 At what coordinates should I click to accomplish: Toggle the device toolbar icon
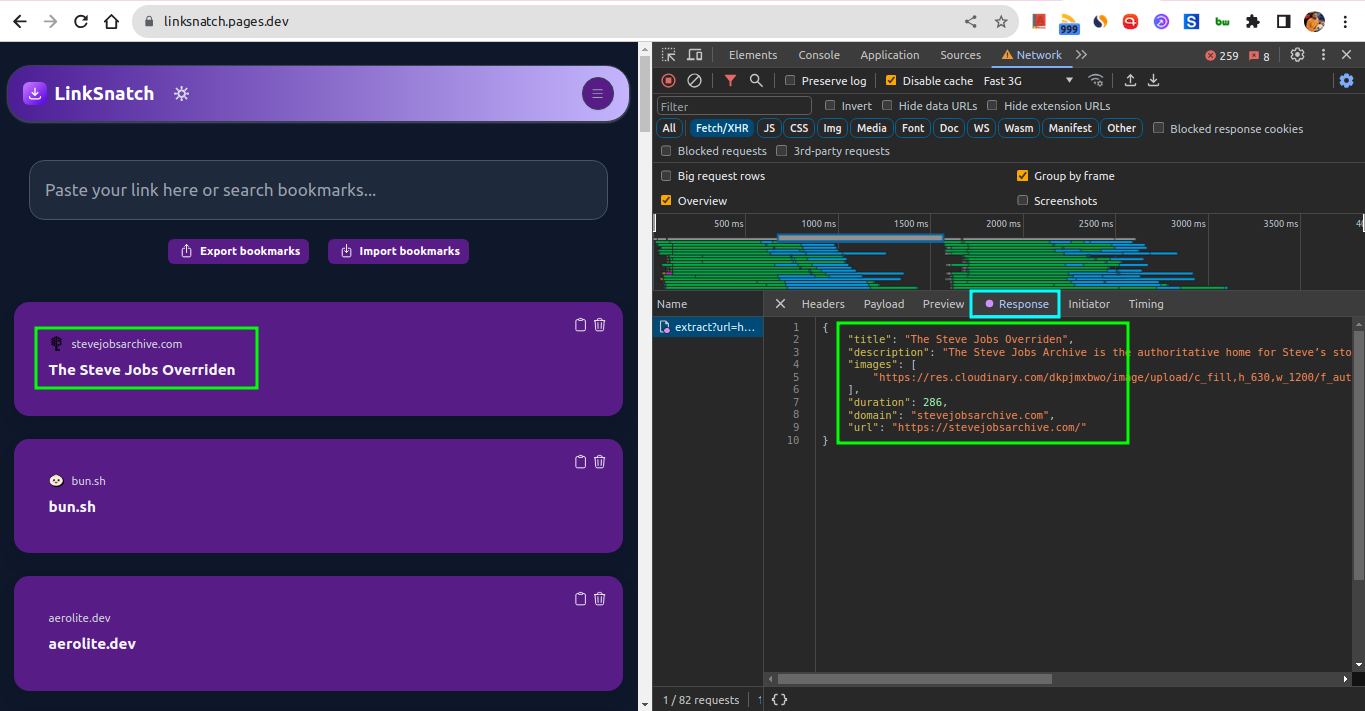pyautogui.click(x=695, y=55)
